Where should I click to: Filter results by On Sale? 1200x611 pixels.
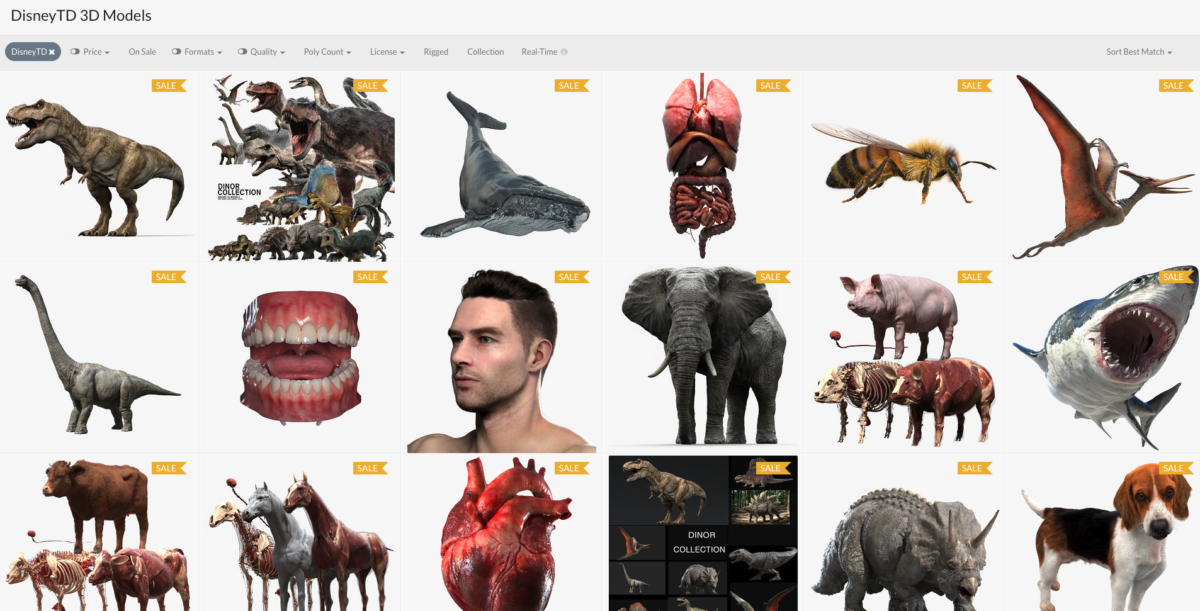[x=142, y=52]
